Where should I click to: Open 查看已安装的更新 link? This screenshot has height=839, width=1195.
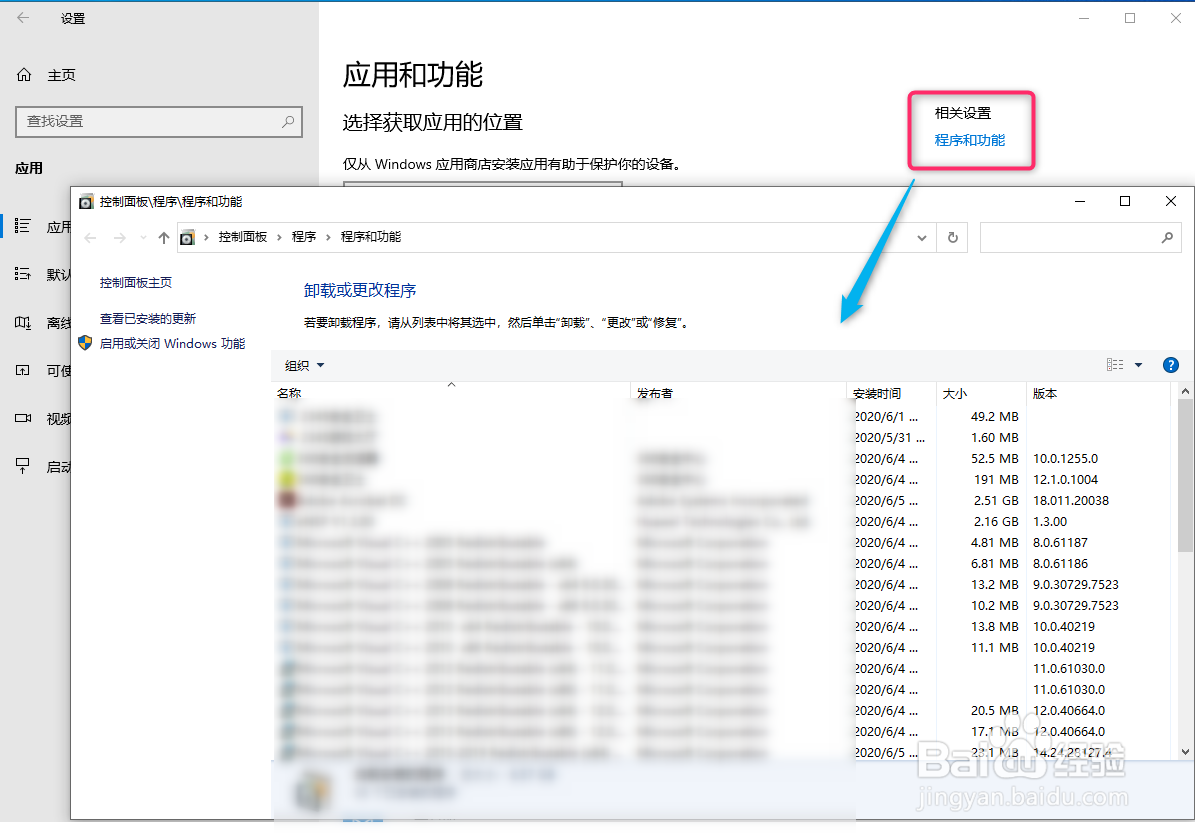pyautogui.click(x=148, y=319)
